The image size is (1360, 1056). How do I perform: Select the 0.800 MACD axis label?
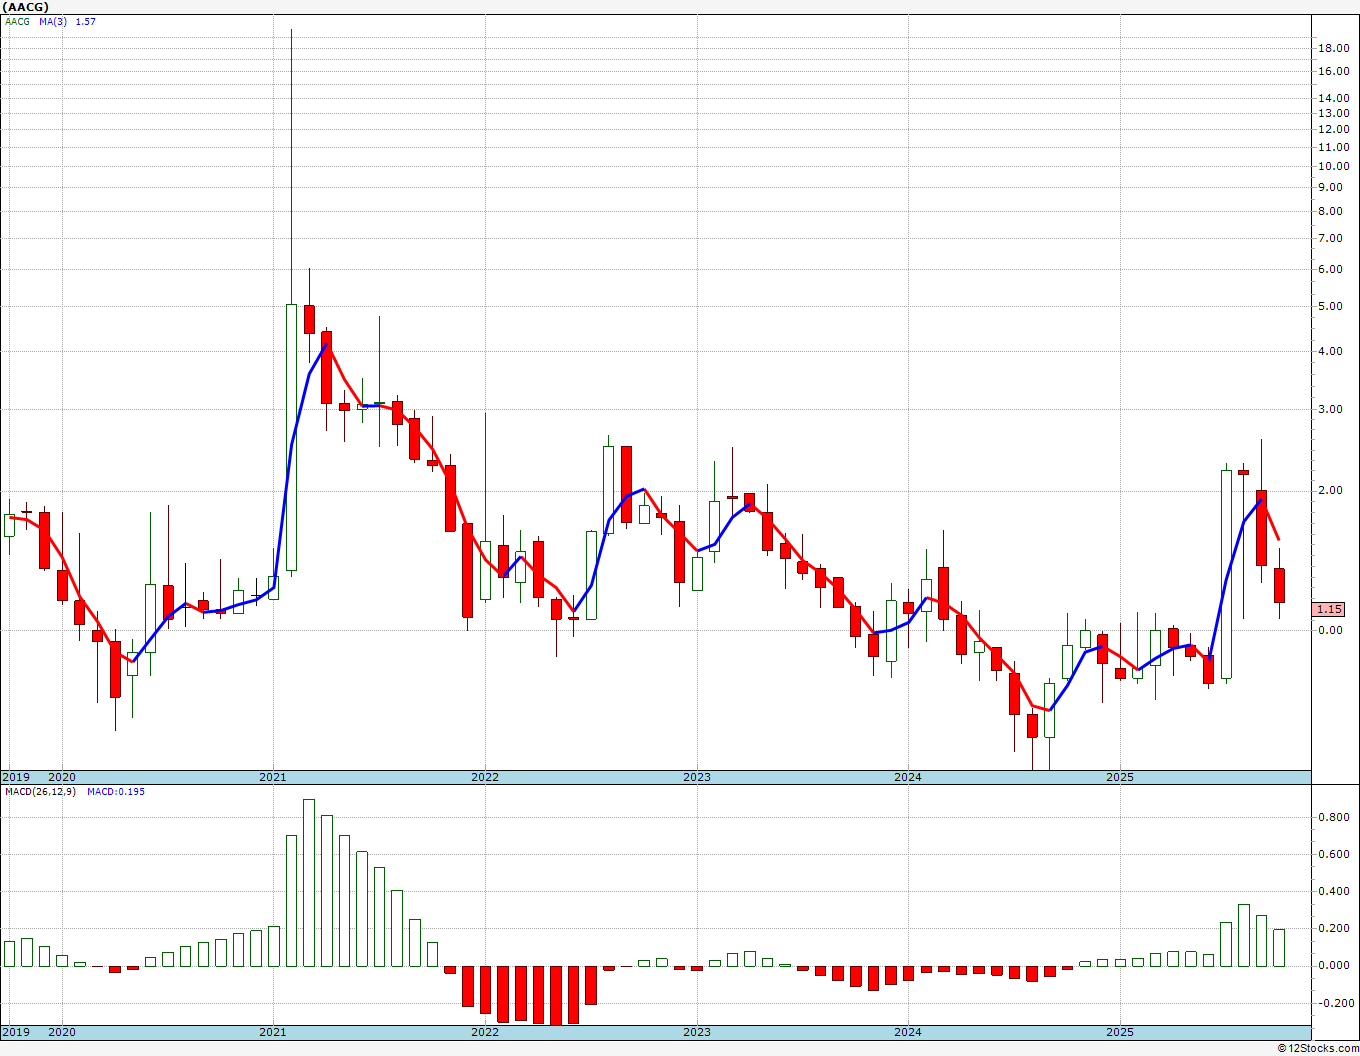click(1332, 817)
